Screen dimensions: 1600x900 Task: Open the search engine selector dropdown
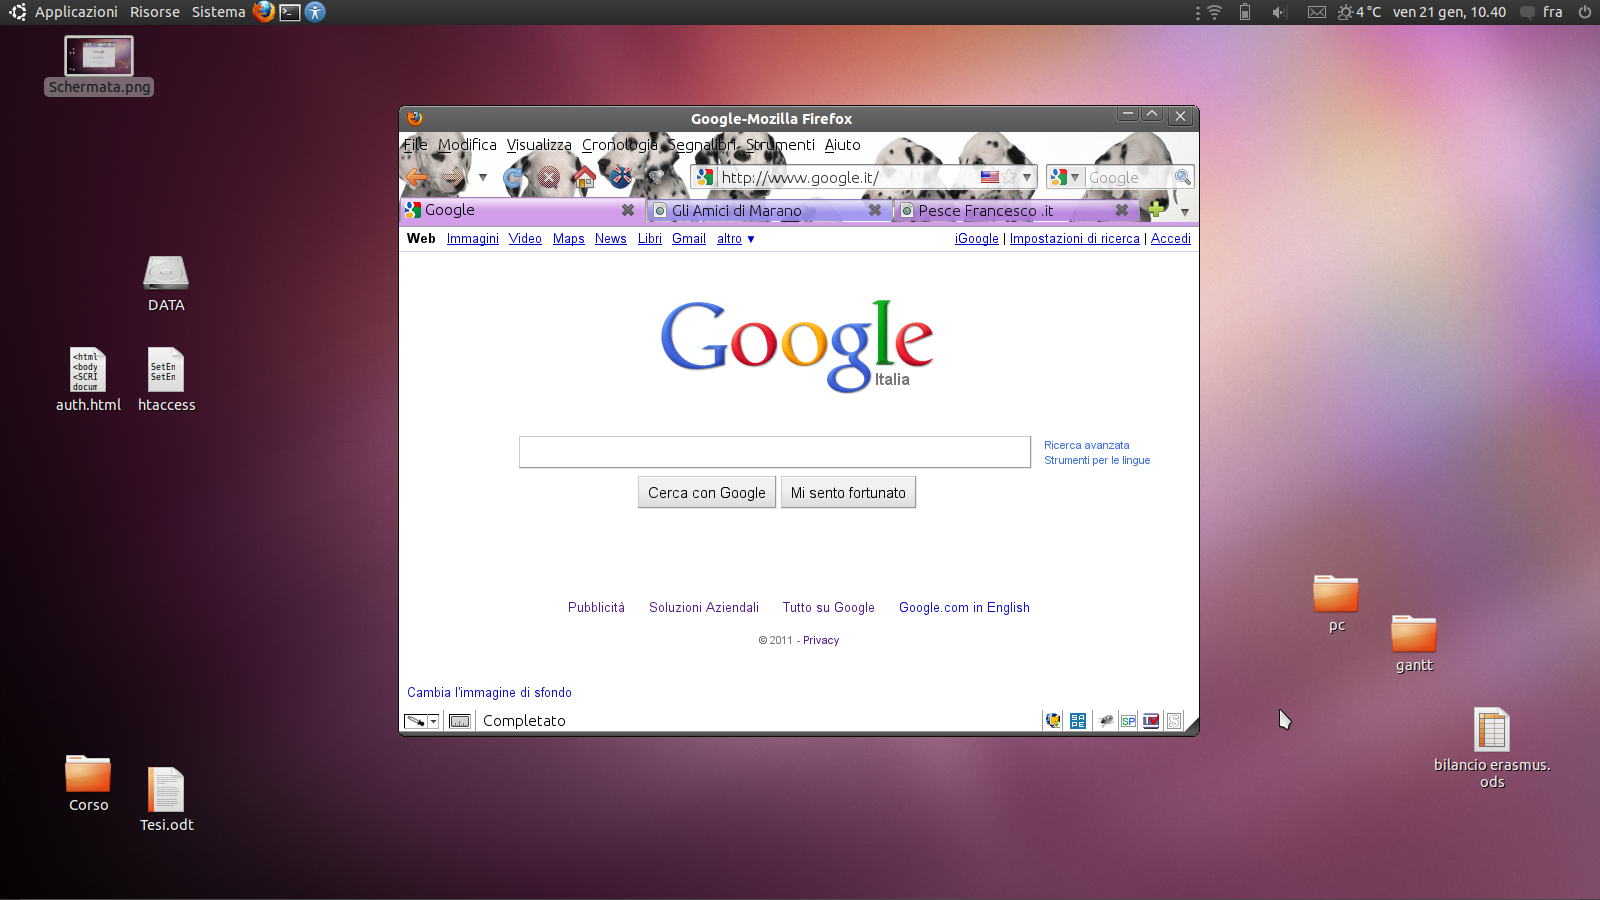(1065, 177)
